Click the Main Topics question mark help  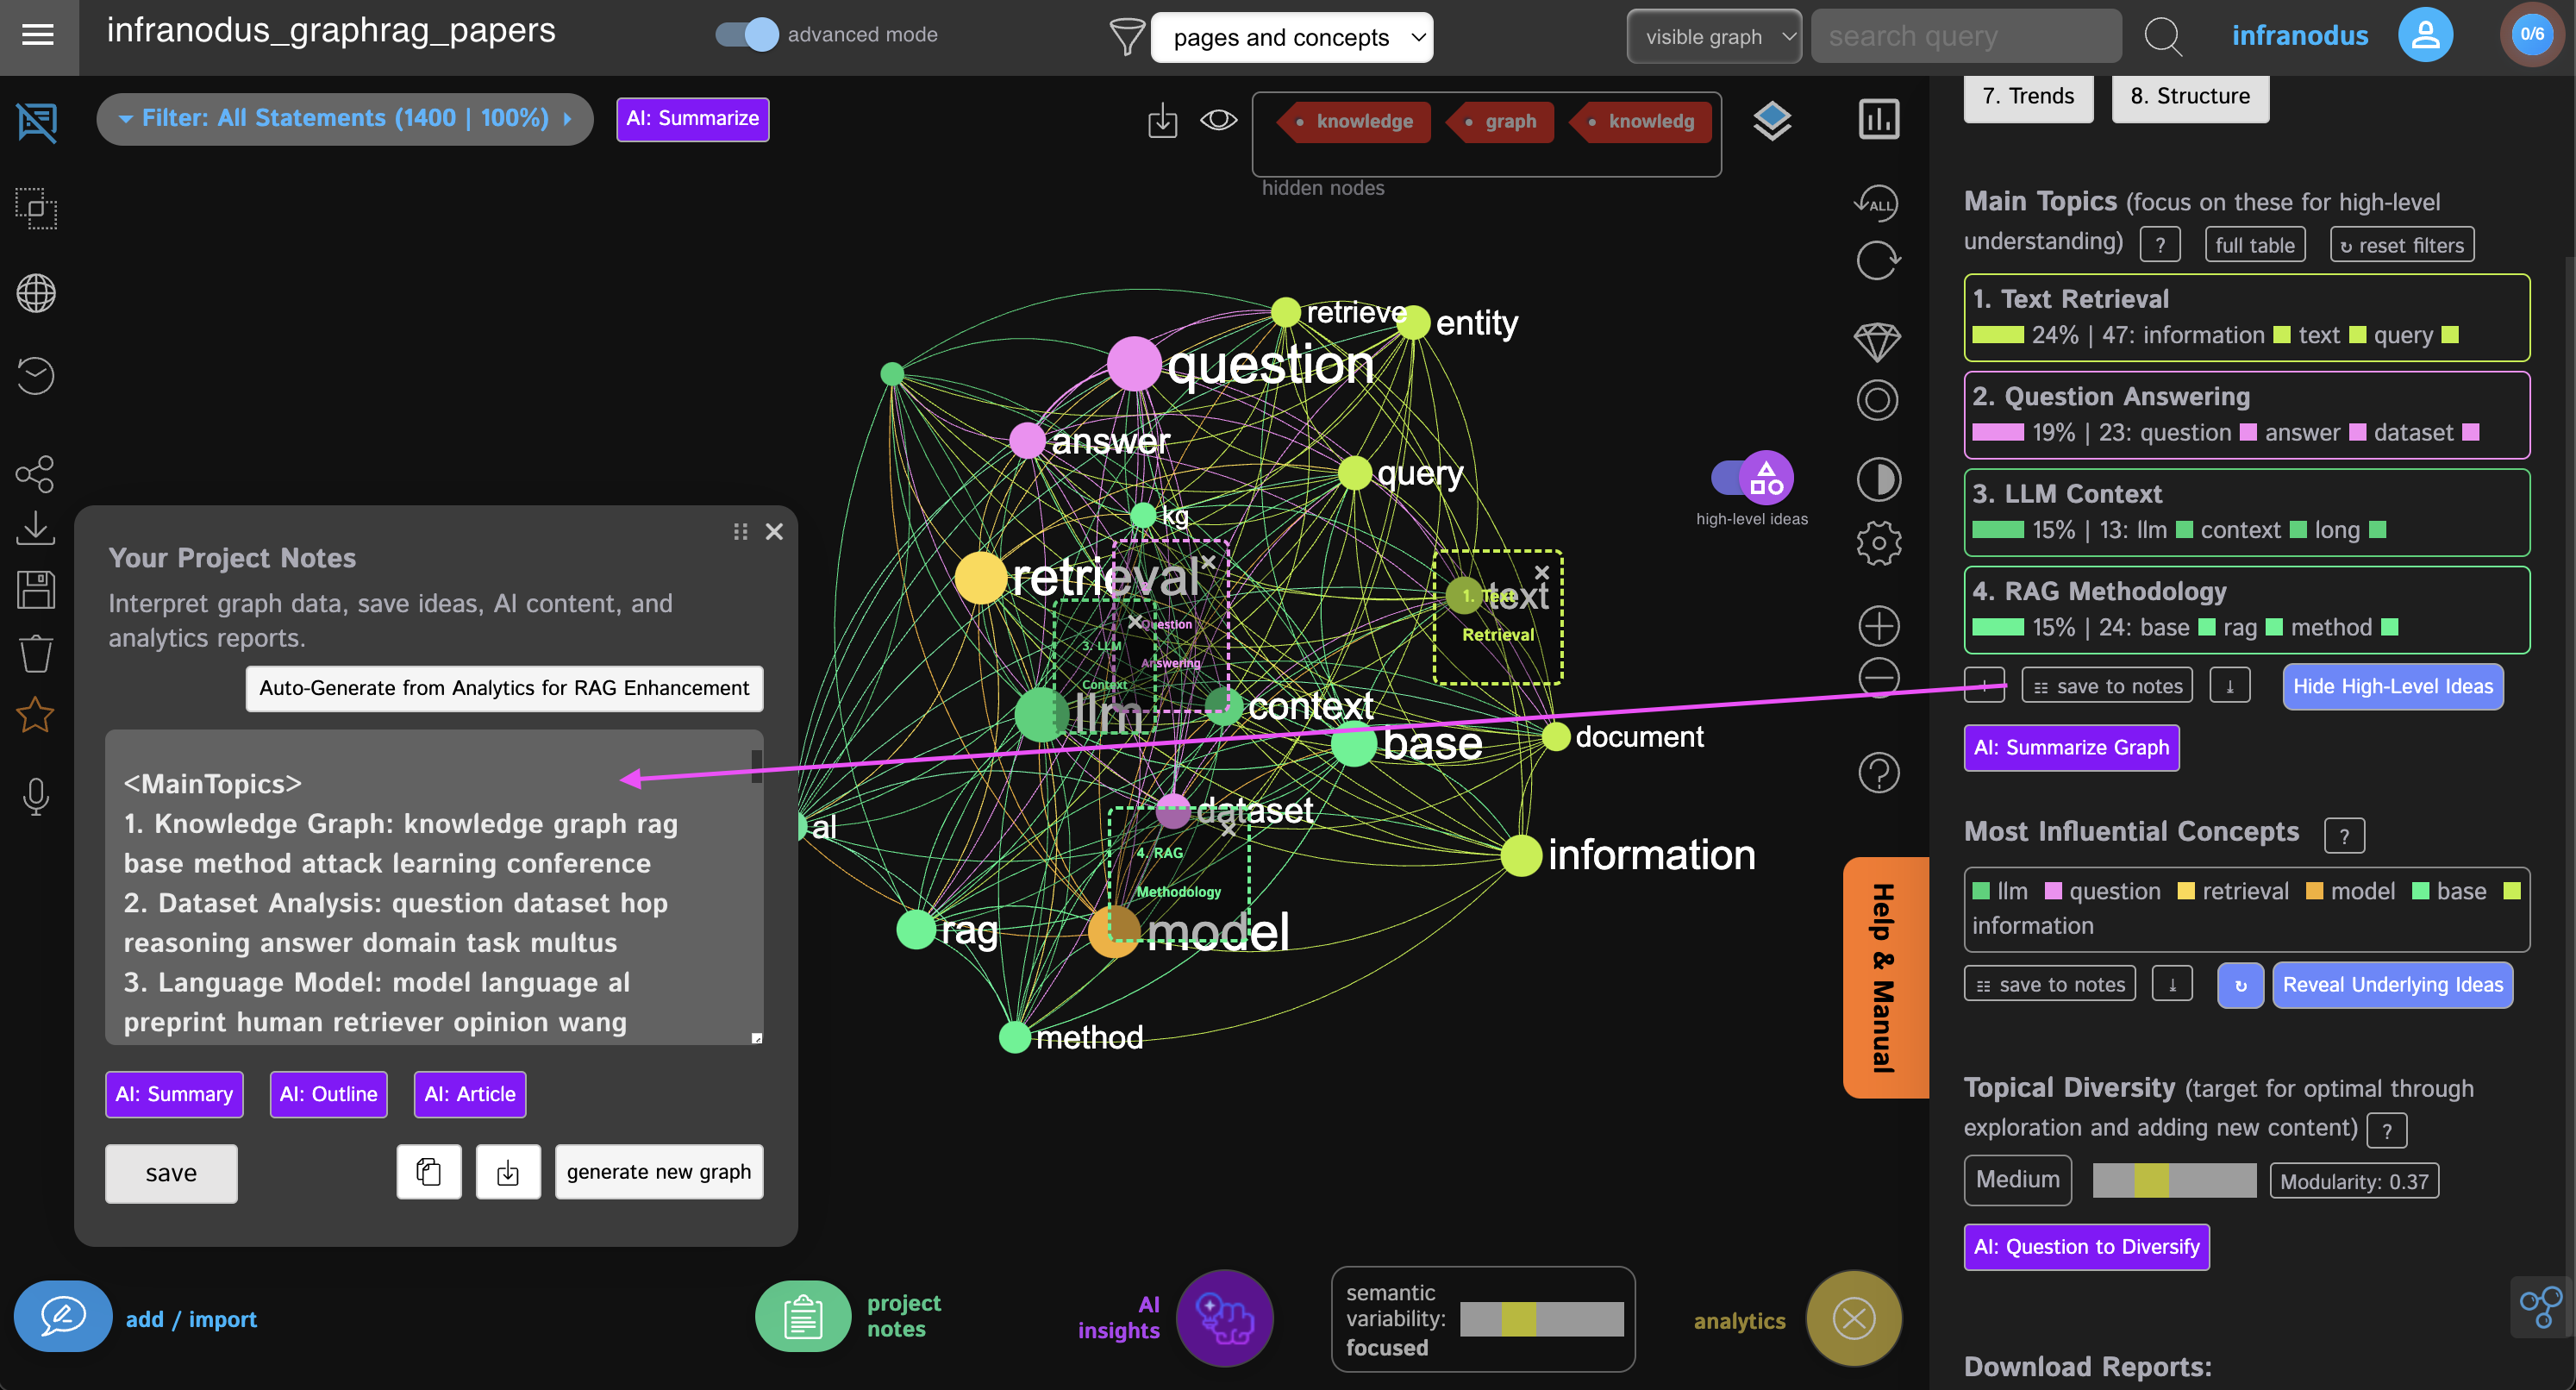[2160, 244]
